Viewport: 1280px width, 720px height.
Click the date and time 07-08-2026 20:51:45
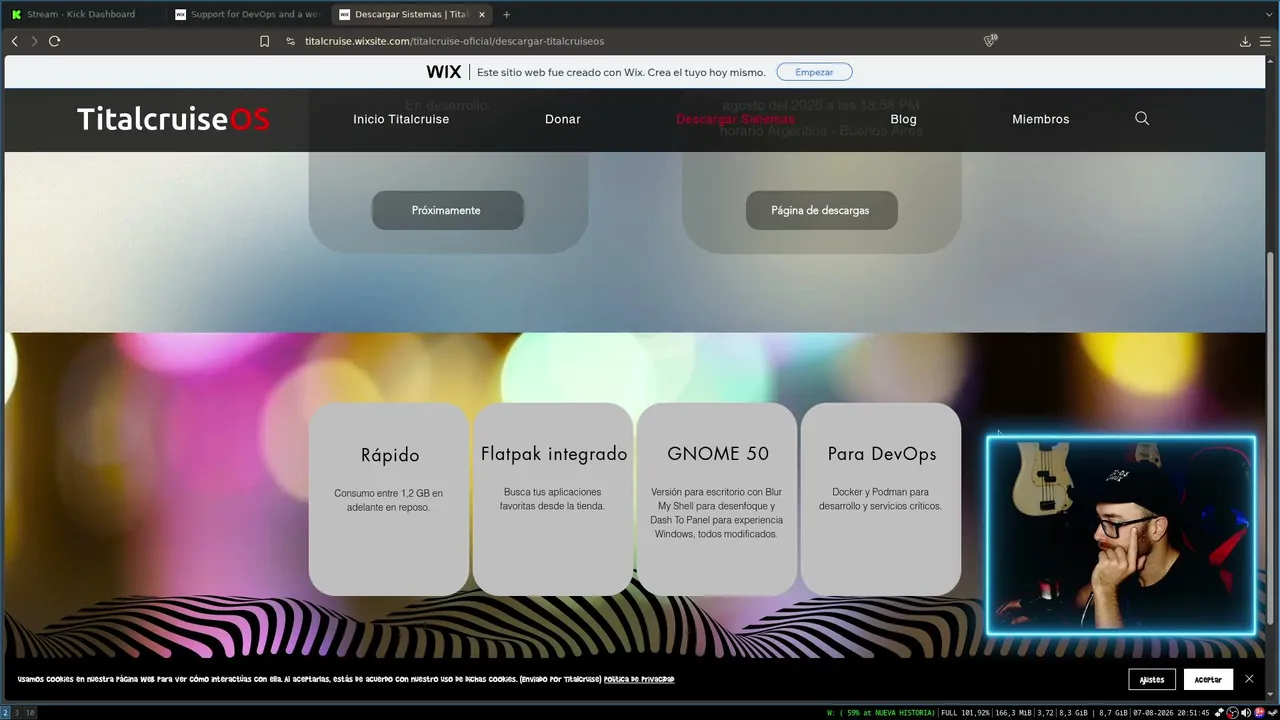click(1171, 713)
